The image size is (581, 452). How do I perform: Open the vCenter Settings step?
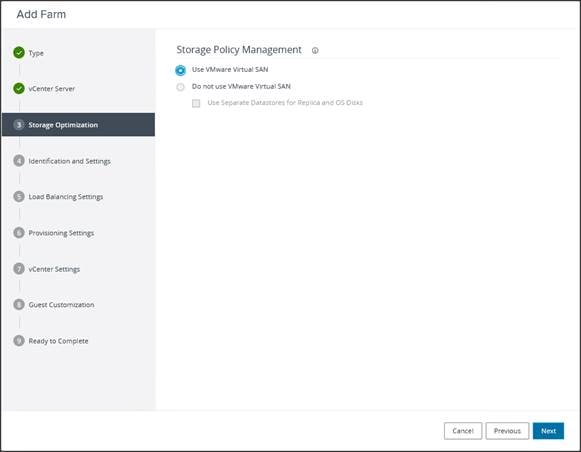54,269
